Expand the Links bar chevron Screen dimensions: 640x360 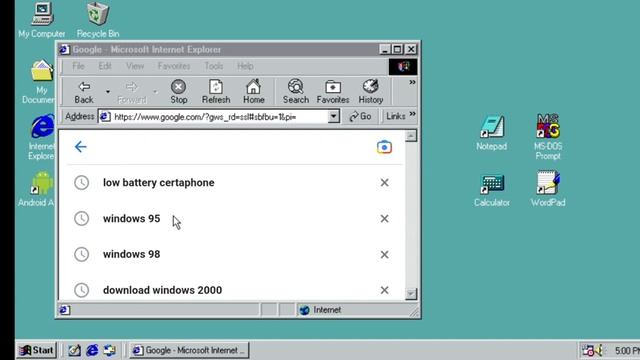412,113
